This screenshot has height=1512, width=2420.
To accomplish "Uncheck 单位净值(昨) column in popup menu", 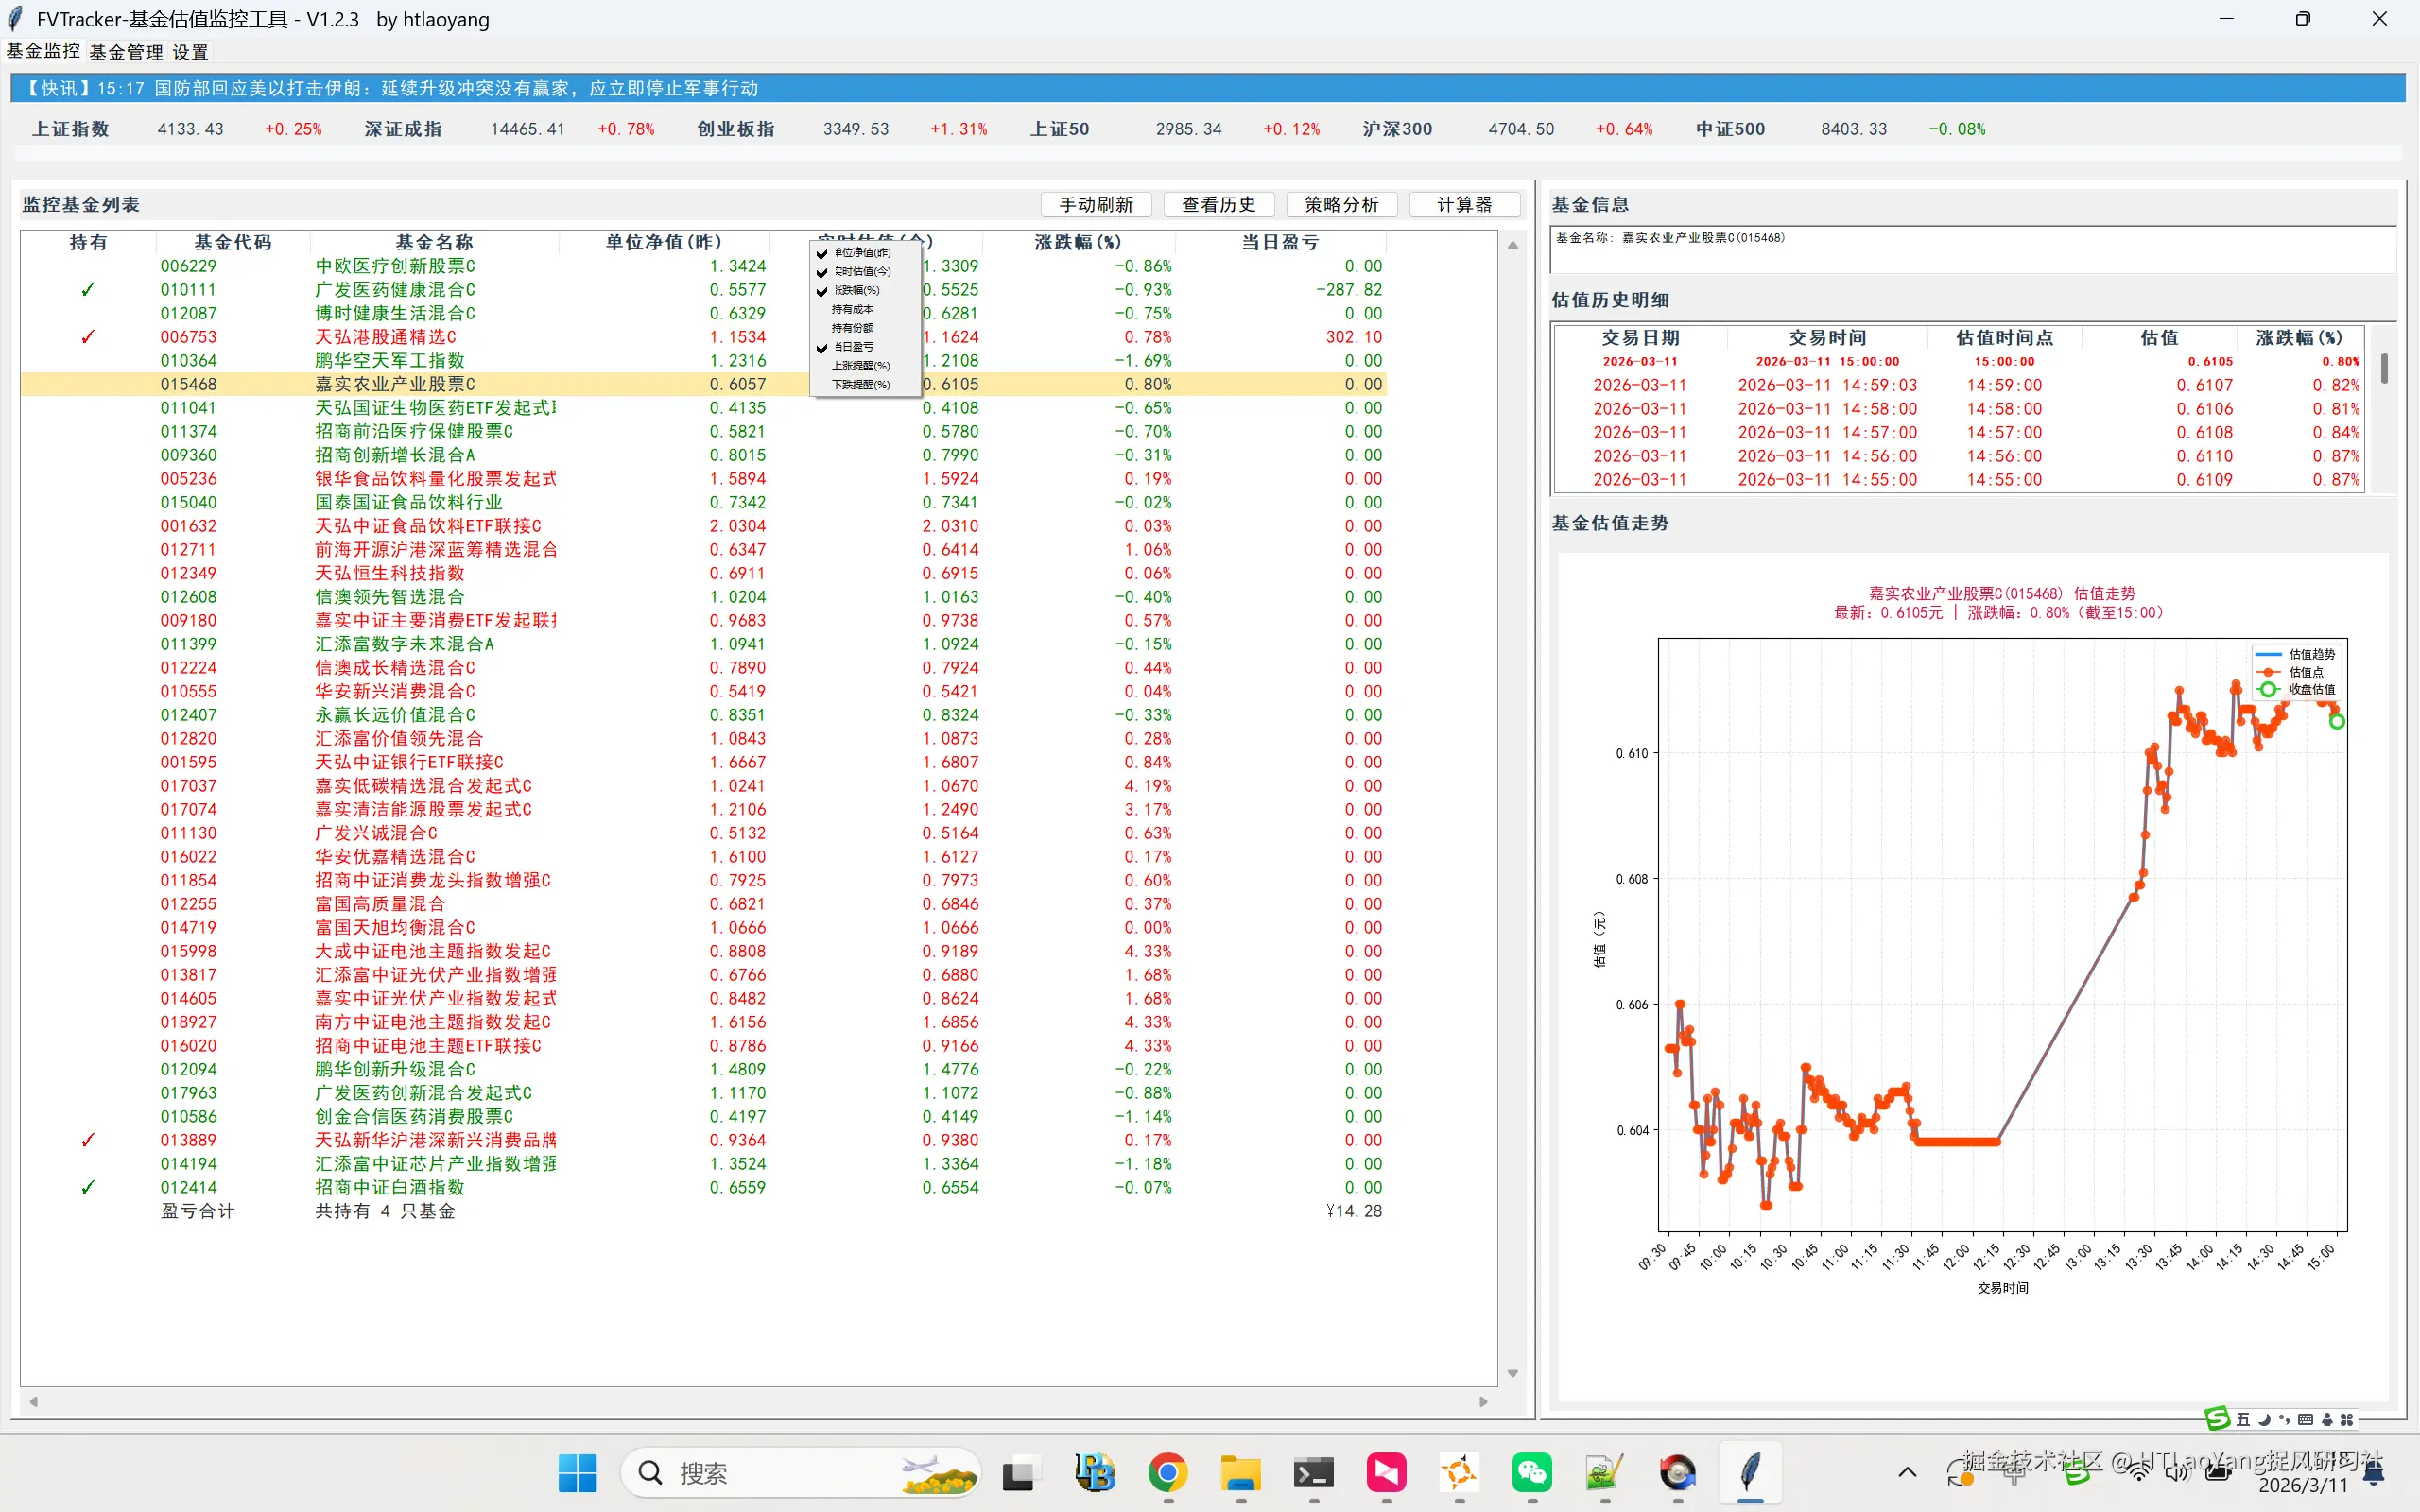I will coord(861,253).
